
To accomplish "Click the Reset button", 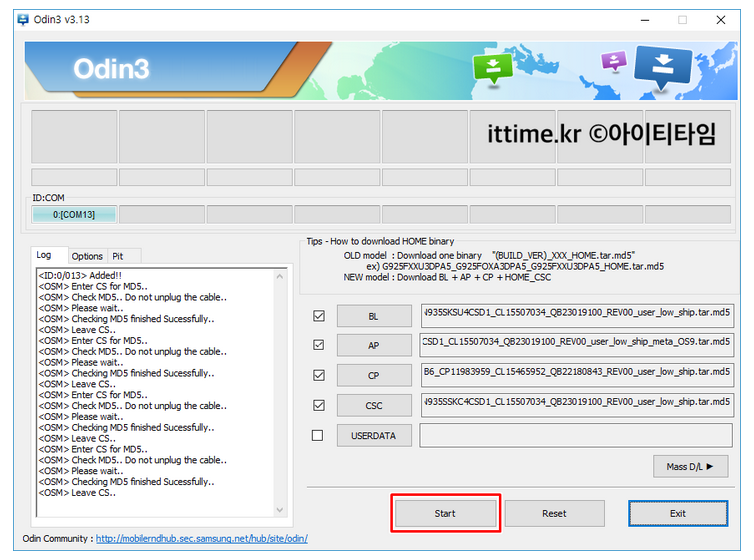I will point(554,513).
